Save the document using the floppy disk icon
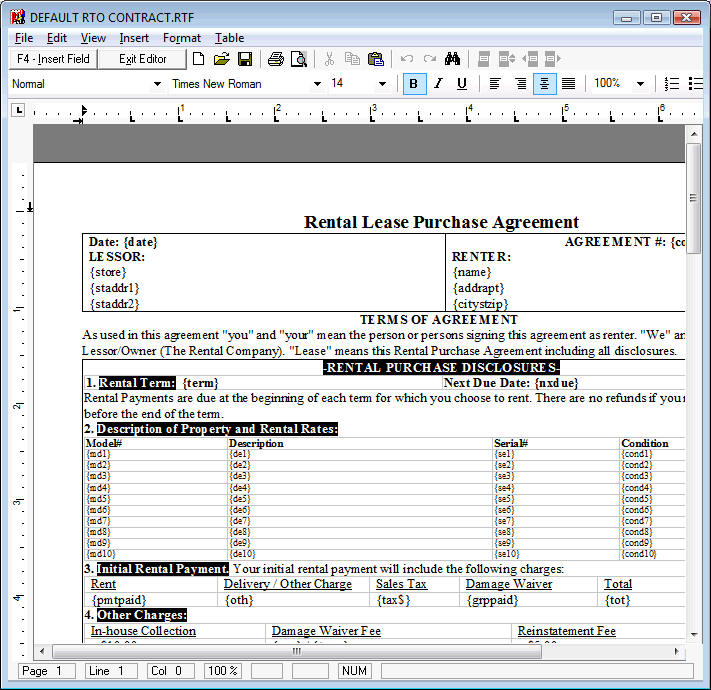Viewport: 711px width, 690px height. coord(244,59)
